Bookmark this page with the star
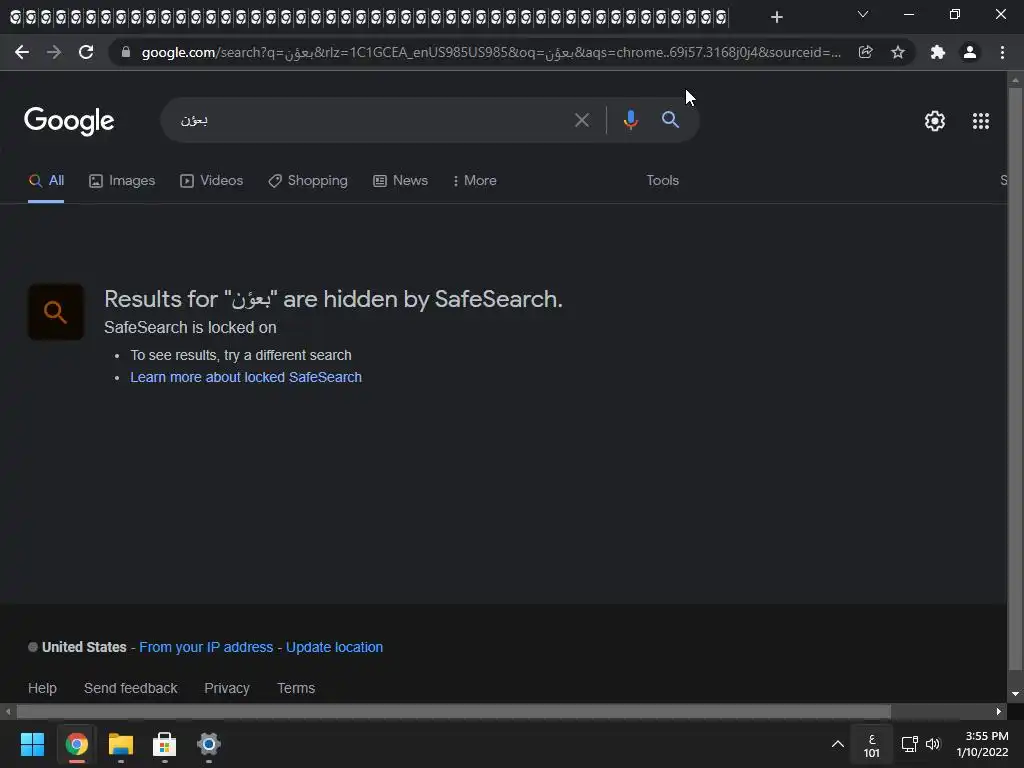 [x=898, y=52]
